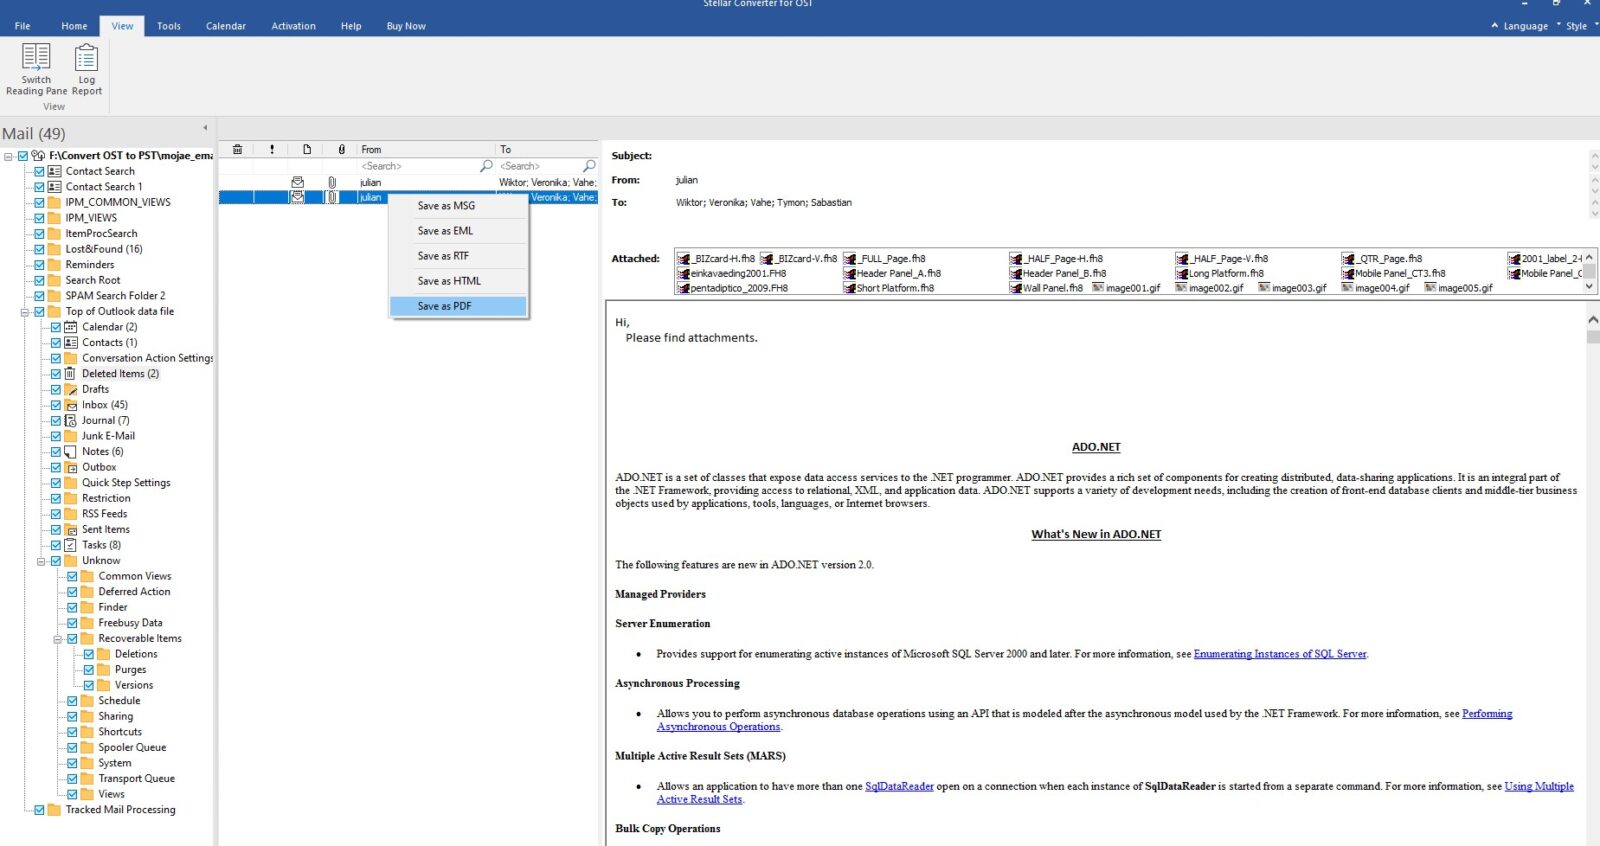Click the importance exclamation column header
The image size is (1600, 846).
[x=272, y=149]
